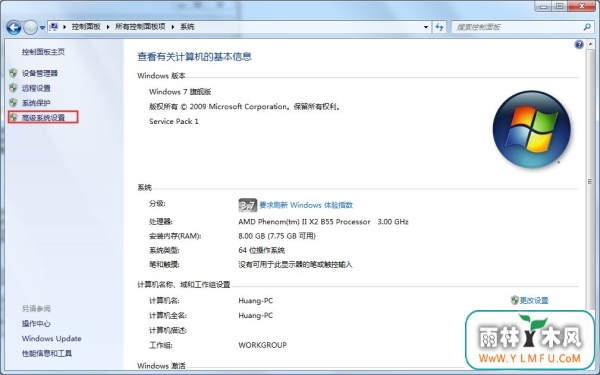Click the Huang-PC value next to 计算机名

(256, 300)
